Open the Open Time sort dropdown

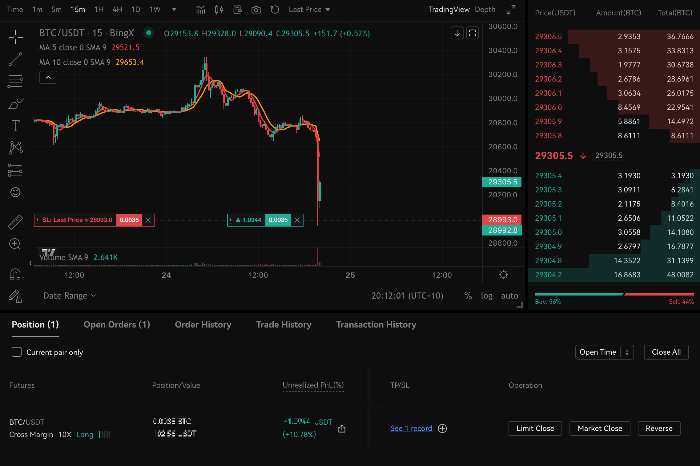[604, 352]
